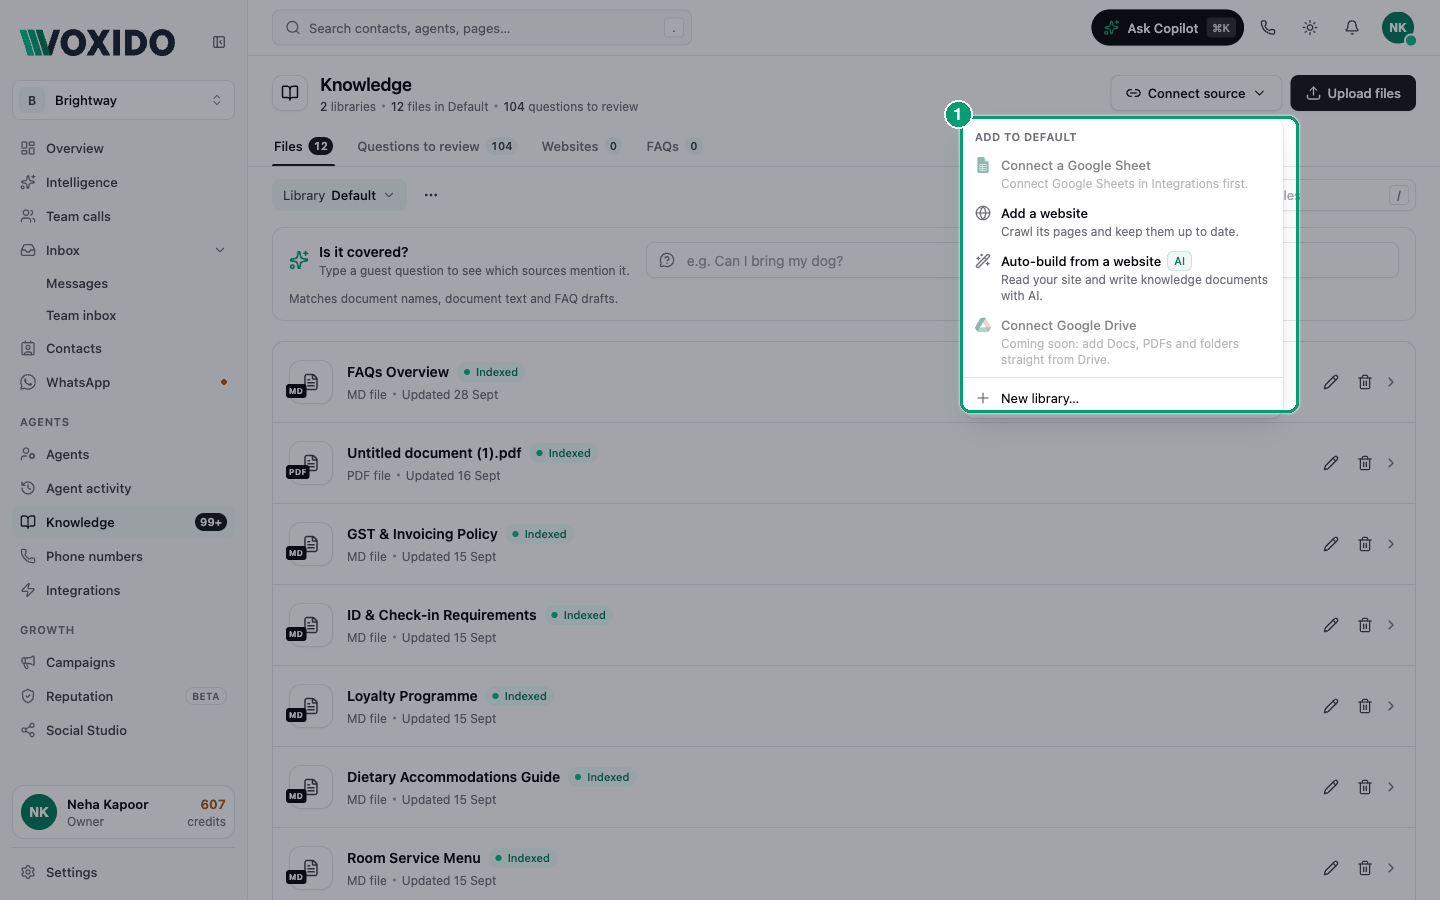Go to Team calls in sidebar
Screen dimensions: 1440x900
pyautogui.click(x=124, y=216)
